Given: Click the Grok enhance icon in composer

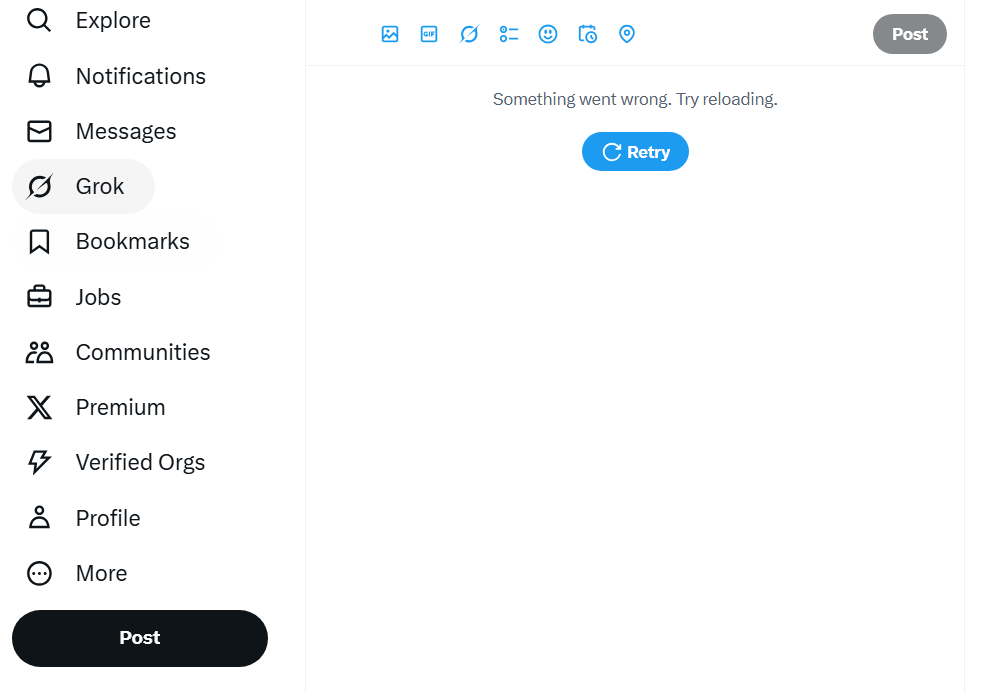Looking at the screenshot, I should (x=469, y=34).
